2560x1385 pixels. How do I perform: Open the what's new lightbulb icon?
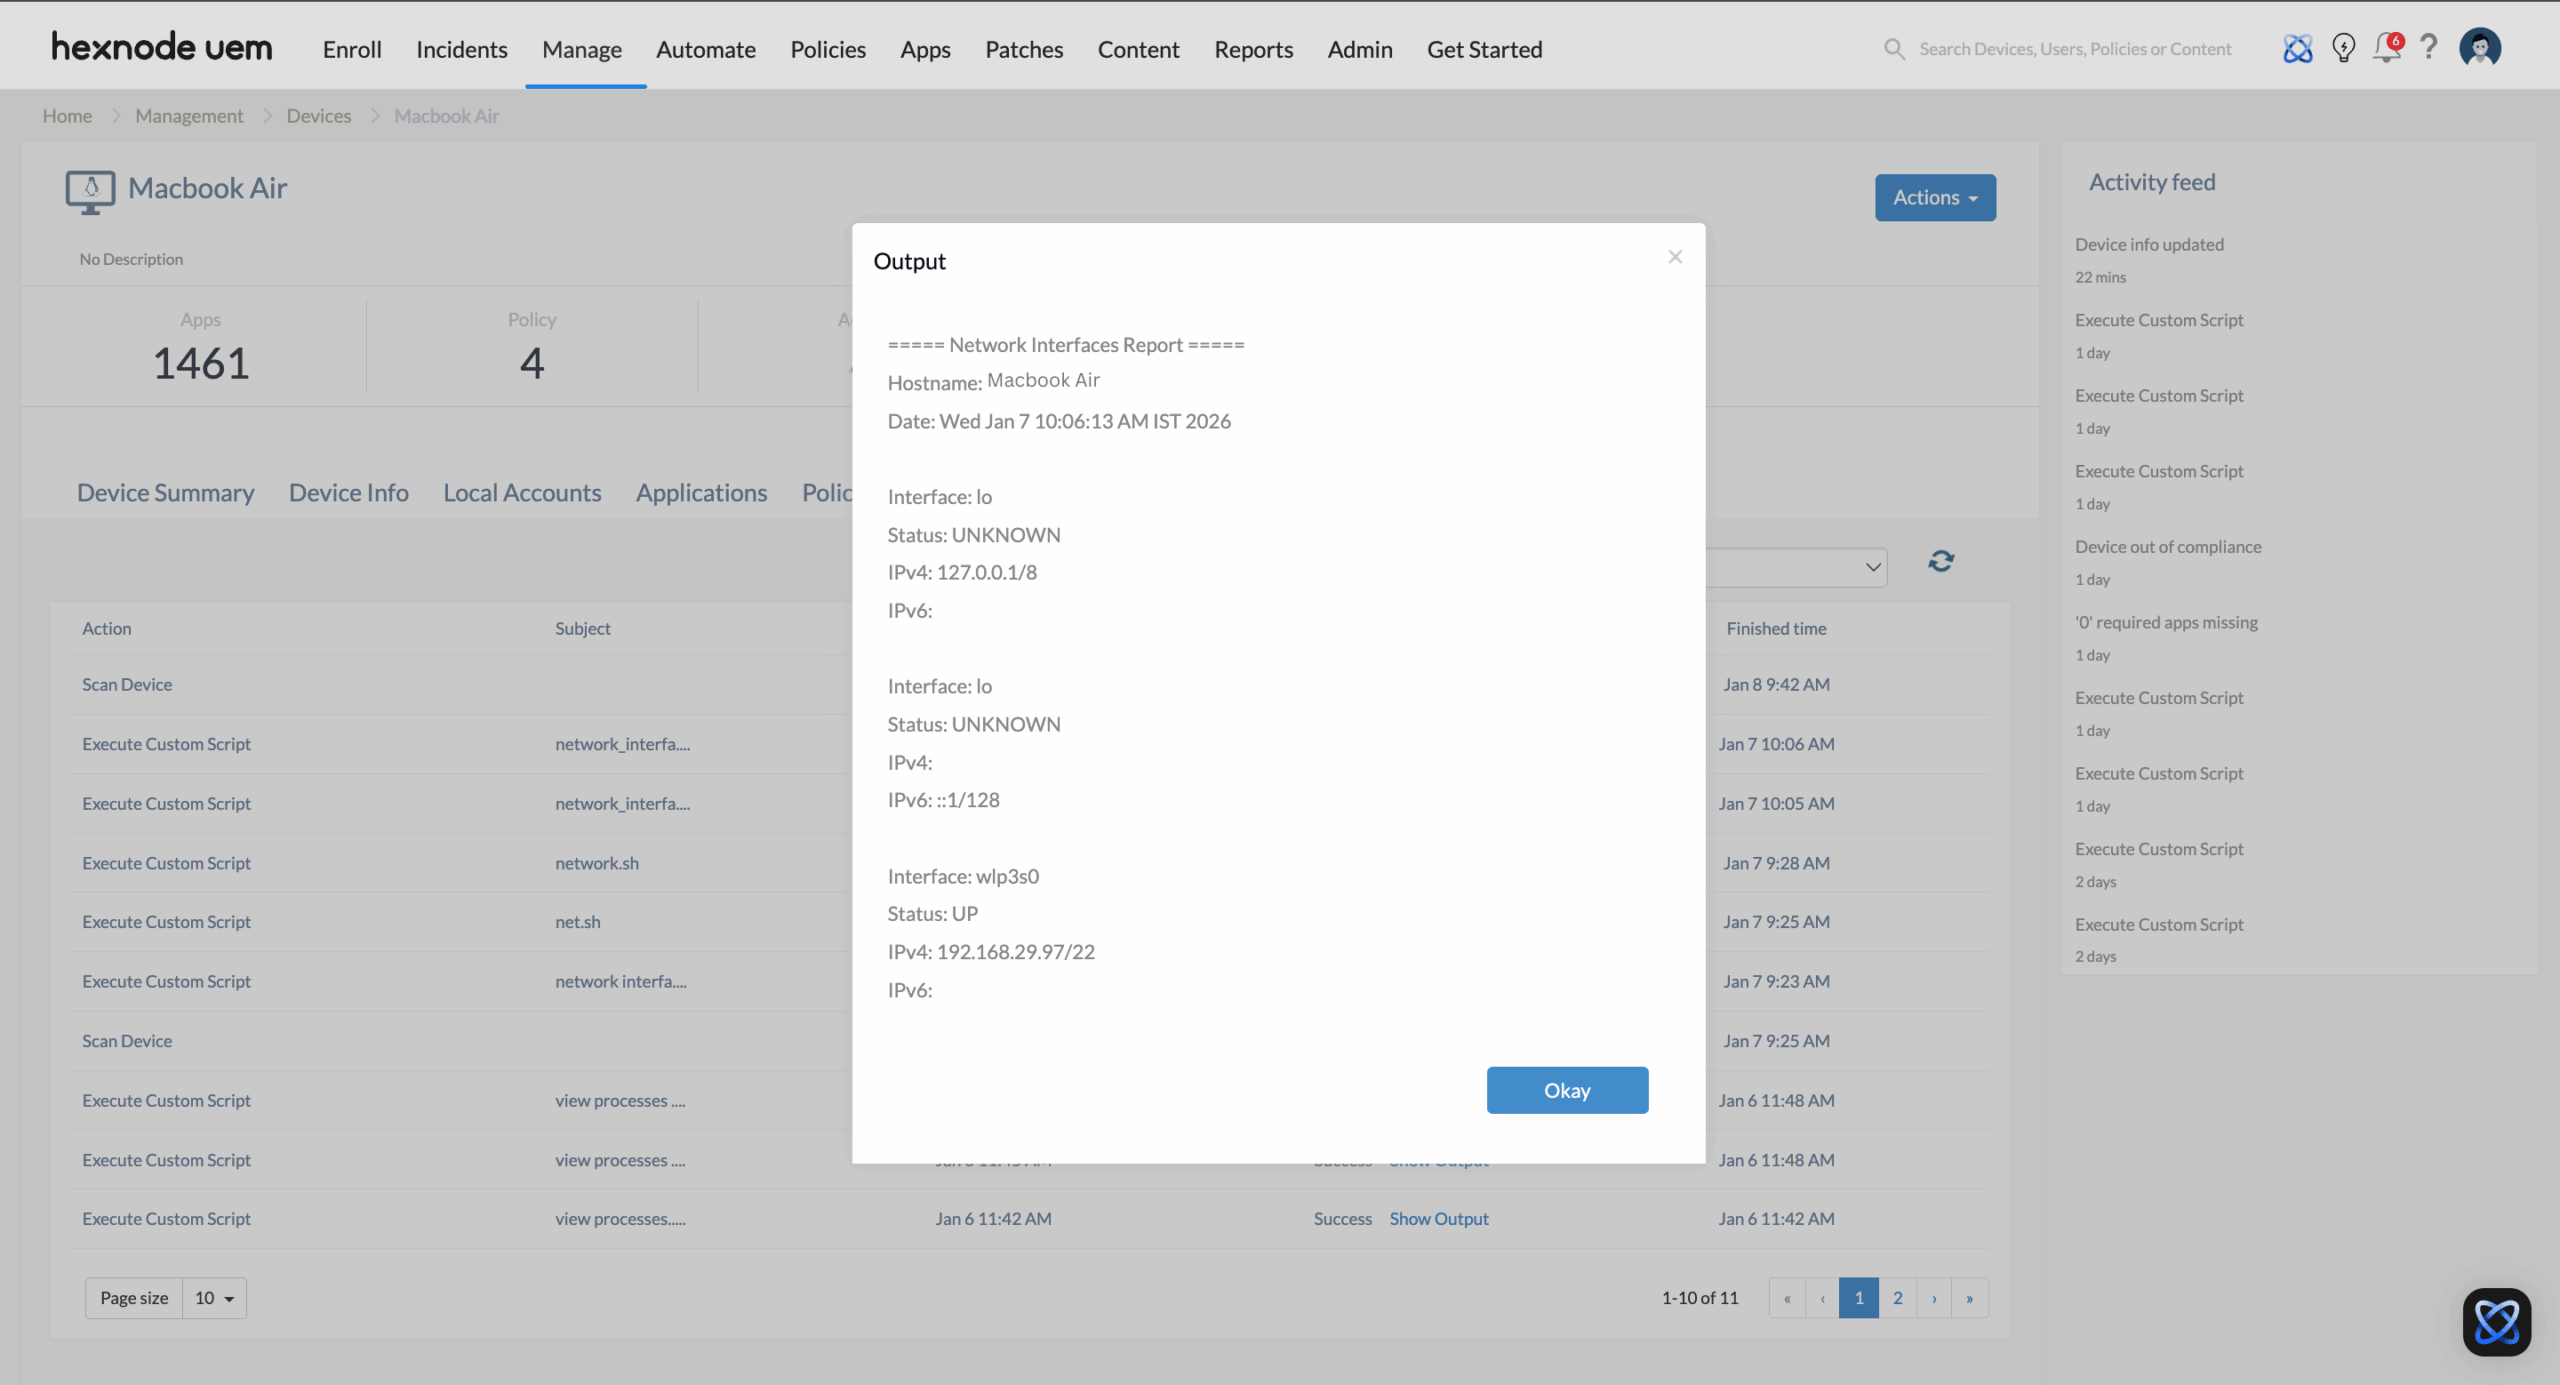(x=2343, y=48)
